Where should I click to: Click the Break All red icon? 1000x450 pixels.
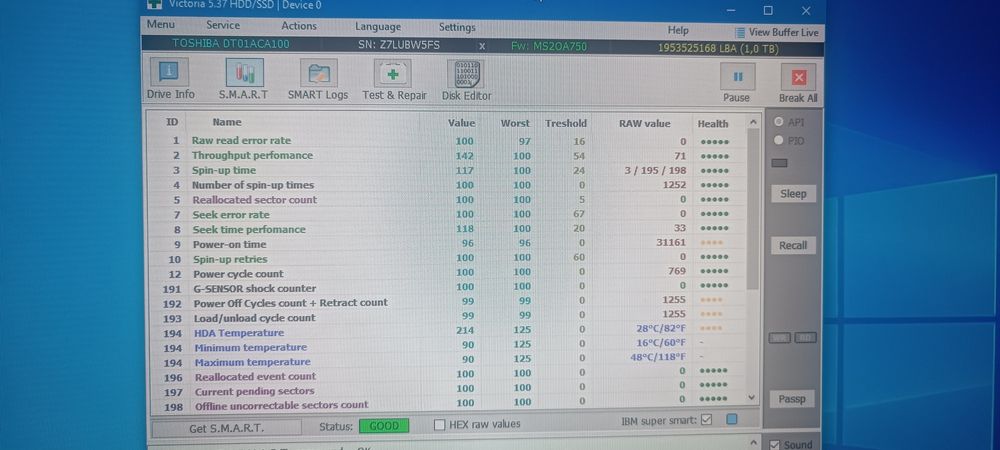798,78
